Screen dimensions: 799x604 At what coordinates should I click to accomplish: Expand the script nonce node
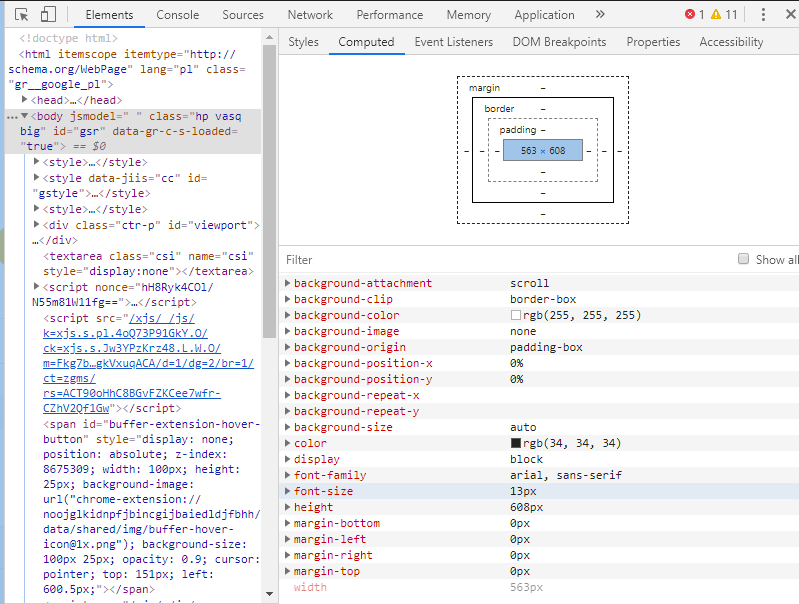coord(36,286)
